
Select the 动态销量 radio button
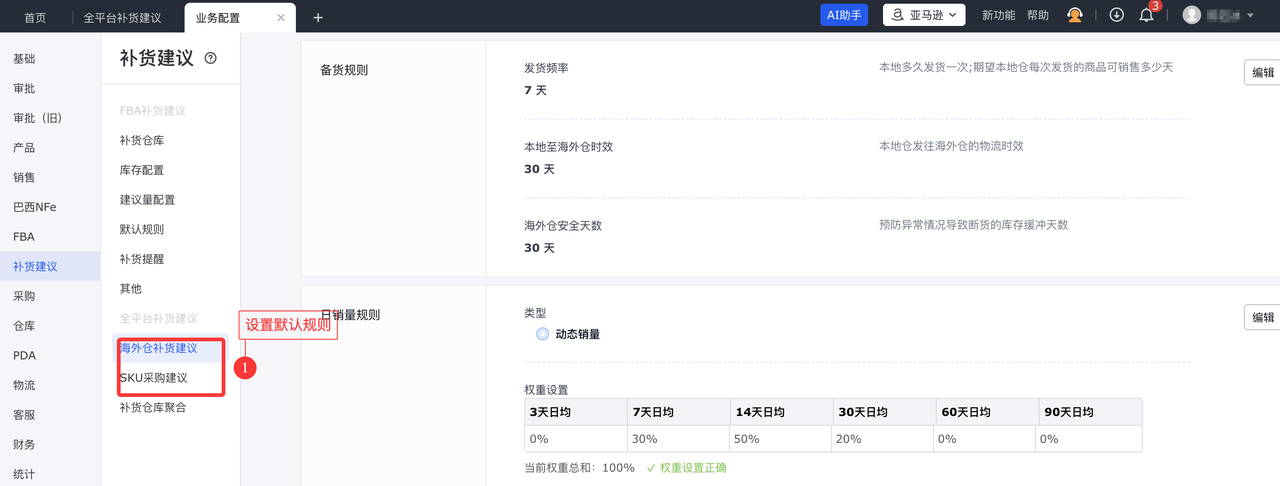542,334
